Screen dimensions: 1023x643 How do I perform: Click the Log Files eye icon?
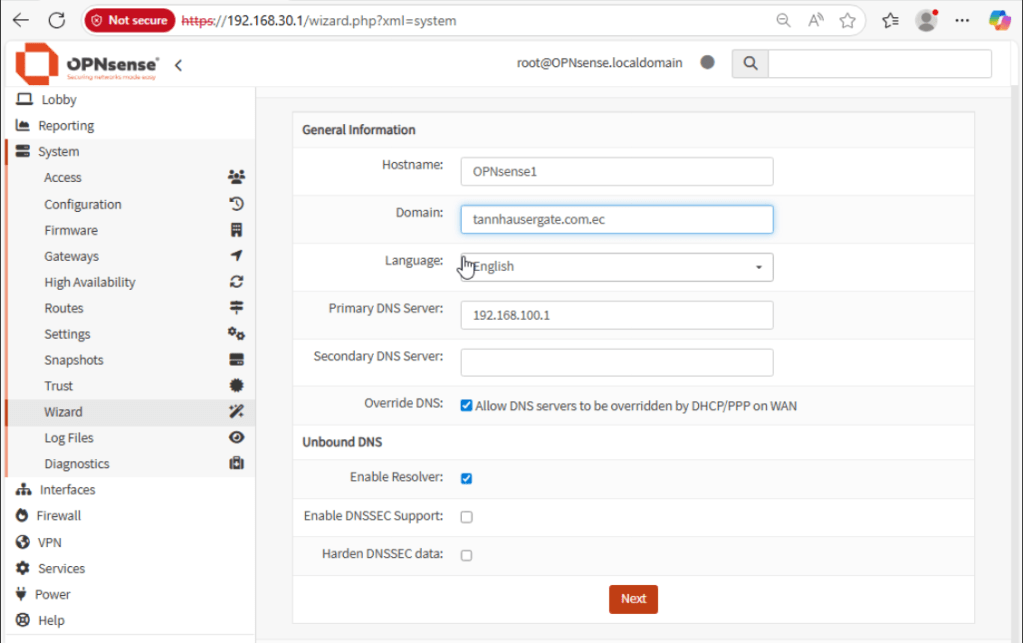coord(236,438)
